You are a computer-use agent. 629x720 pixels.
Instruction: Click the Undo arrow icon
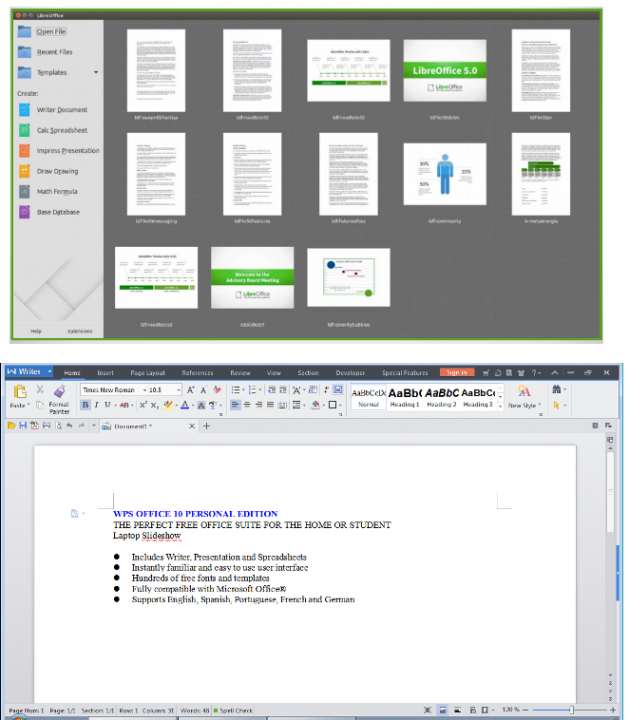(x=69, y=426)
